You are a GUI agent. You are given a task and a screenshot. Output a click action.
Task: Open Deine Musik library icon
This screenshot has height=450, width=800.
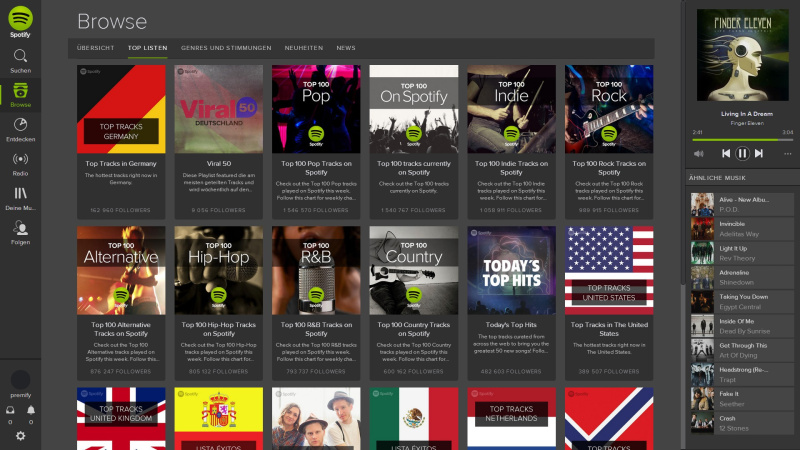point(20,198)
